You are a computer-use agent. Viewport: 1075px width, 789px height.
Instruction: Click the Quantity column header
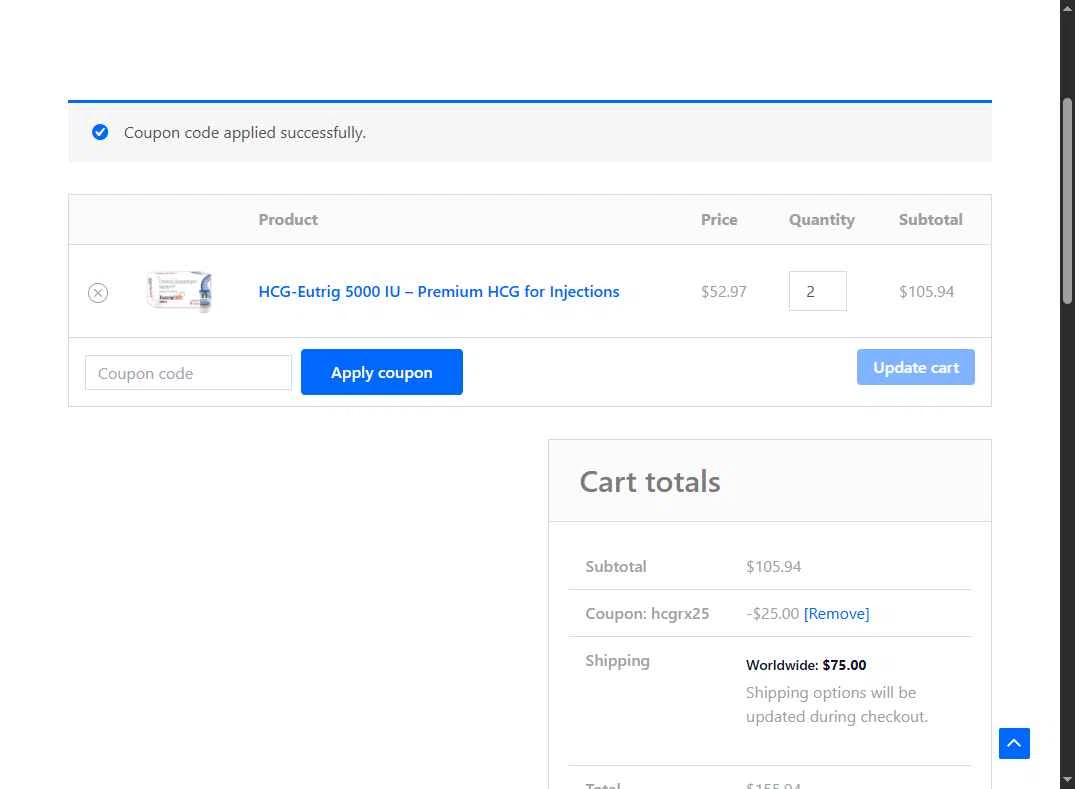(821, 220)
